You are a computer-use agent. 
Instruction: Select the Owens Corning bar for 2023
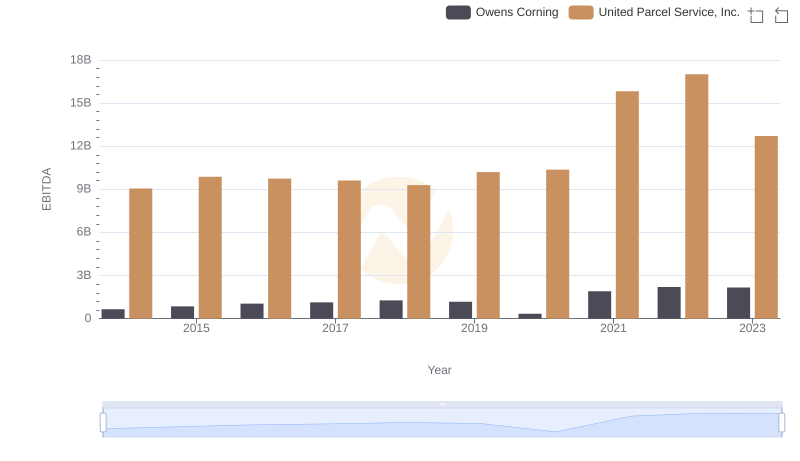coord(738,303)
